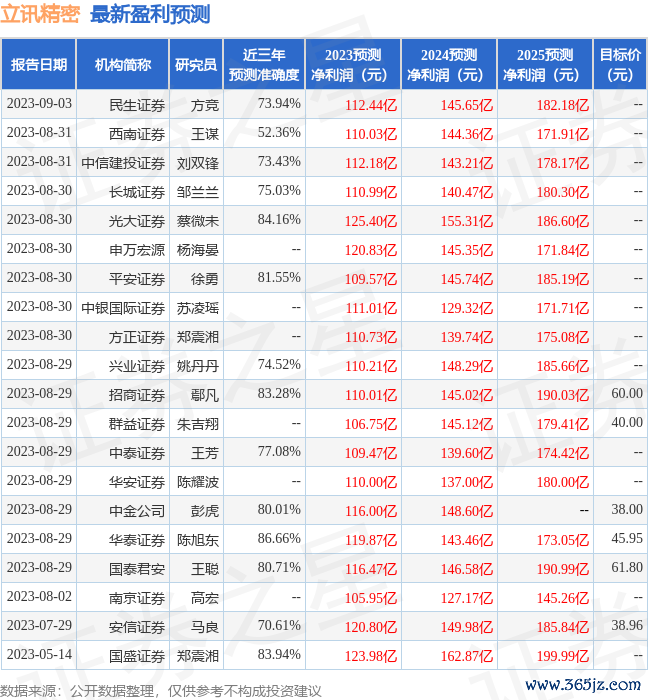Click the date 2023-05-14
Image resolution: width=648 pixels, height=700 pixels.
click(x=39, y=654)
